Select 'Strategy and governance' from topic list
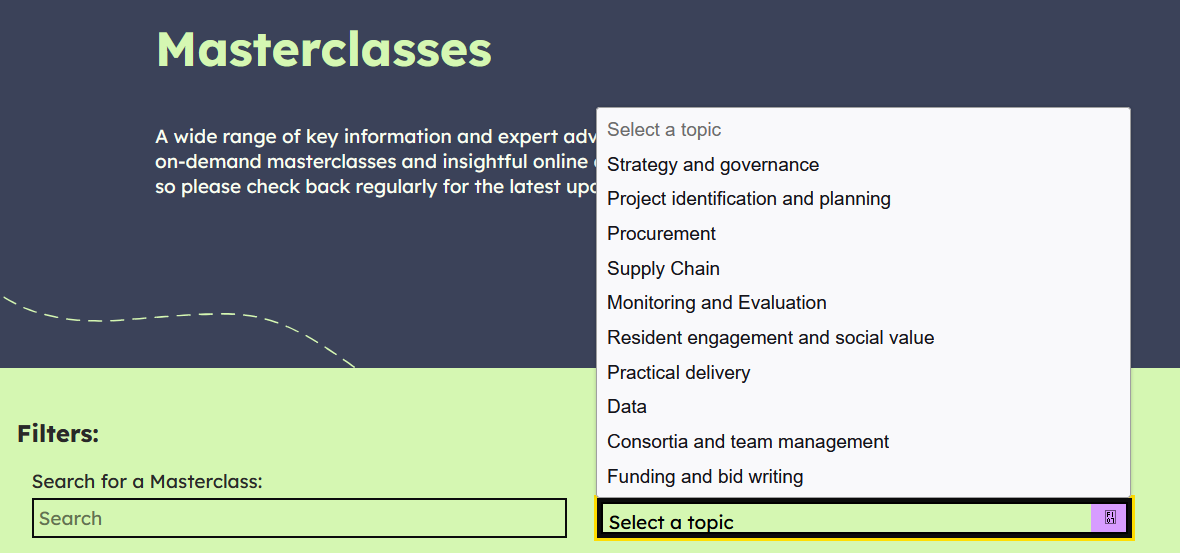Image resolution: width=1180 pixels, height=553 pixels. point(713,165)
